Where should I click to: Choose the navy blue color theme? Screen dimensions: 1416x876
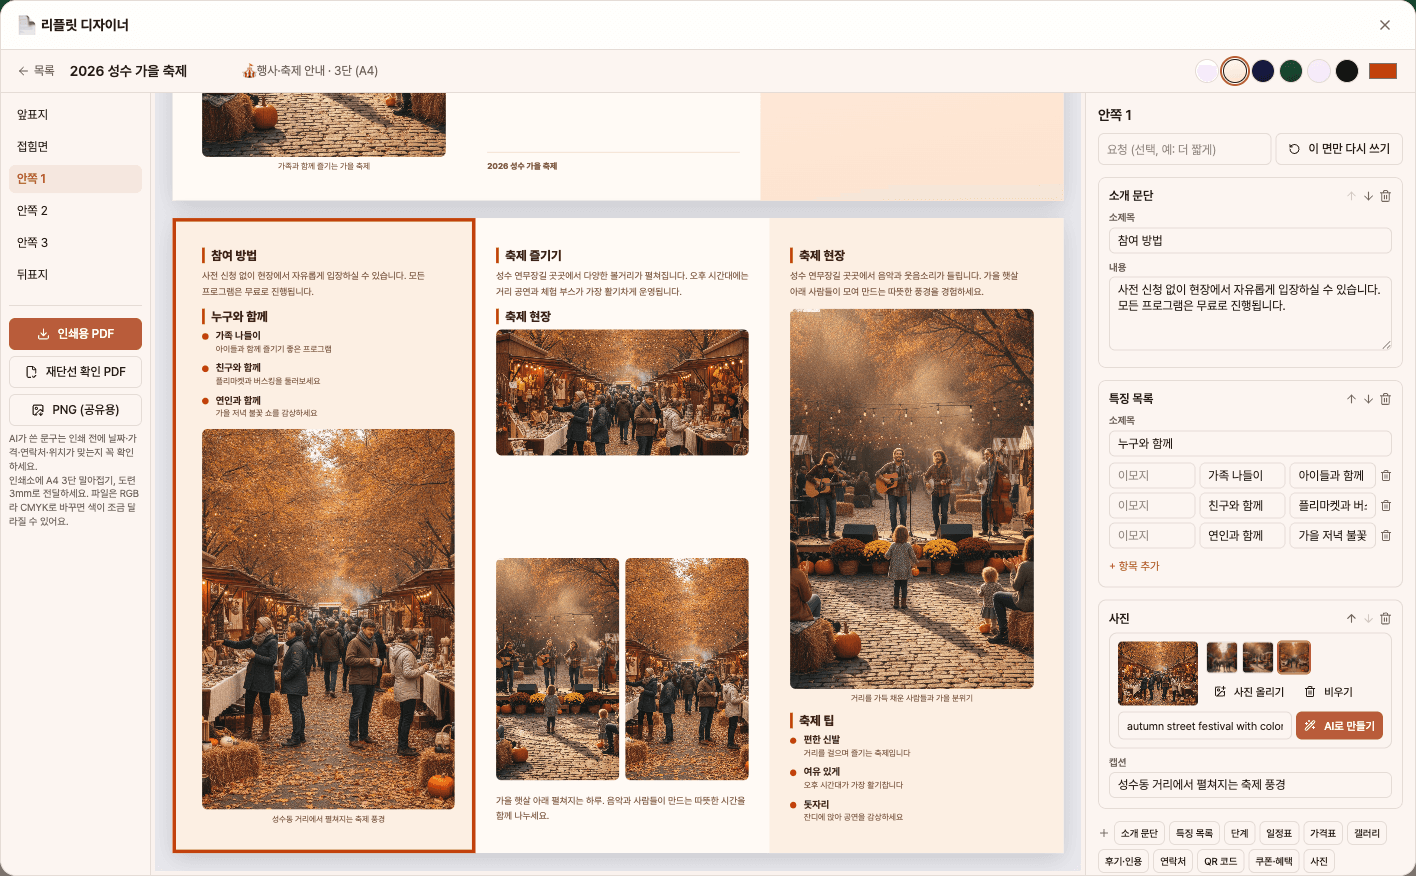[x=1263, y=71]
